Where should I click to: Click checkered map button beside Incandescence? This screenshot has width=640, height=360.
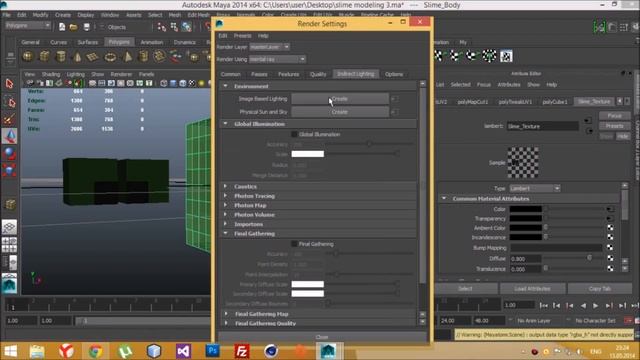coord(610,237)
